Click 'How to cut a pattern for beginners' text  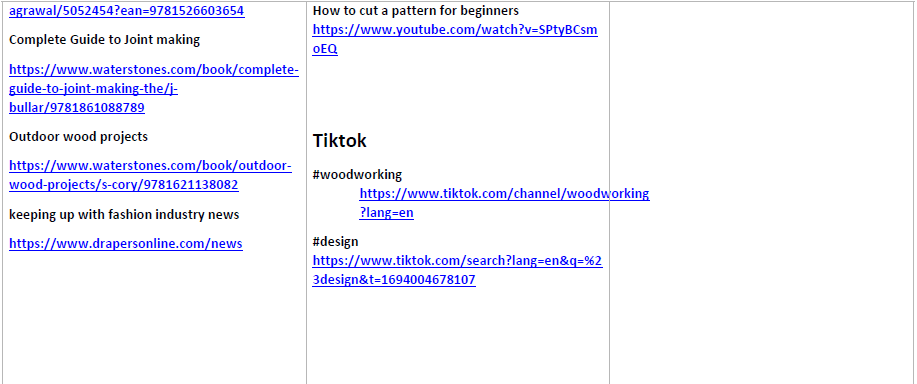pyautogui.click(x=416, y=11)
